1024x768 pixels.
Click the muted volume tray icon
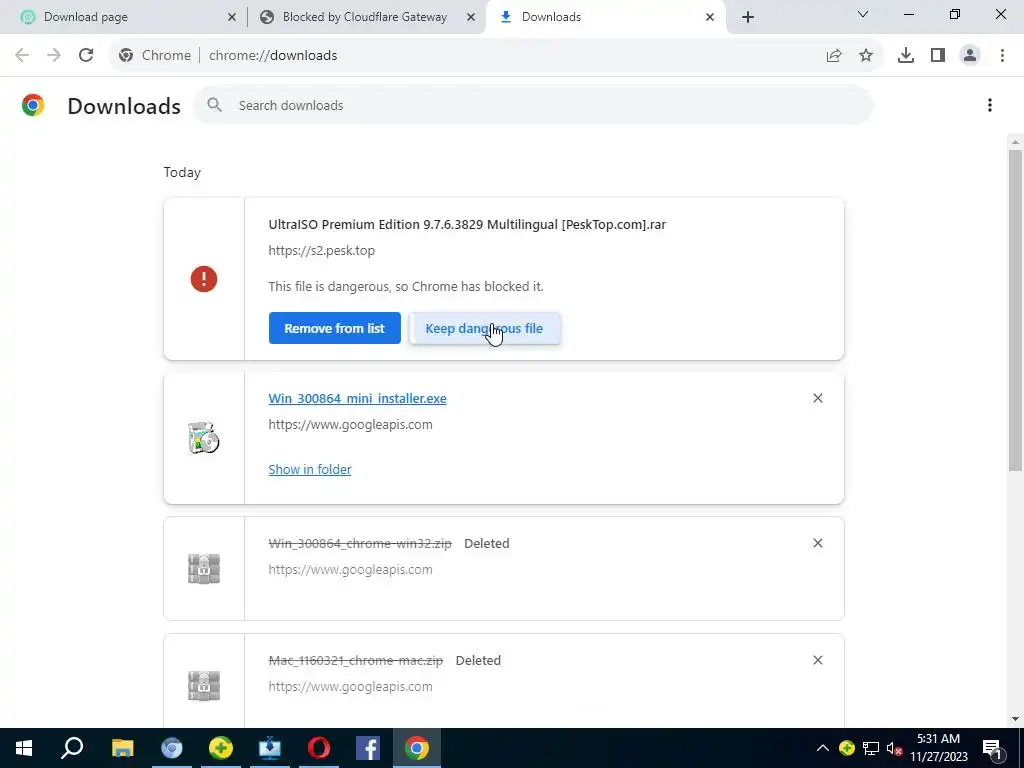(x=894, y=748)
